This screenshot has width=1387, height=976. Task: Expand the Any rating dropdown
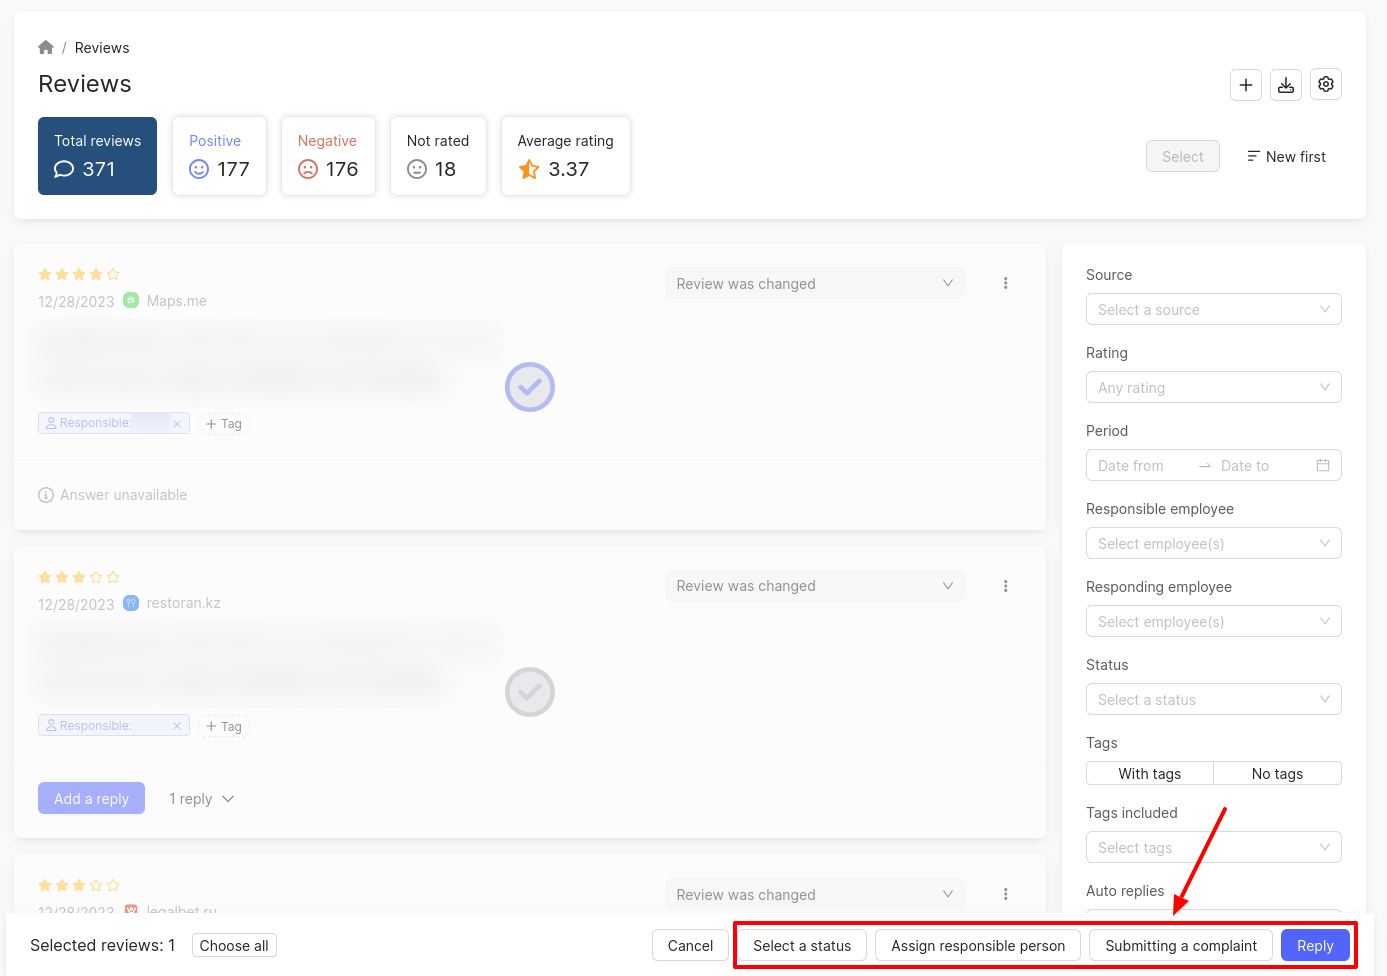1212,388
